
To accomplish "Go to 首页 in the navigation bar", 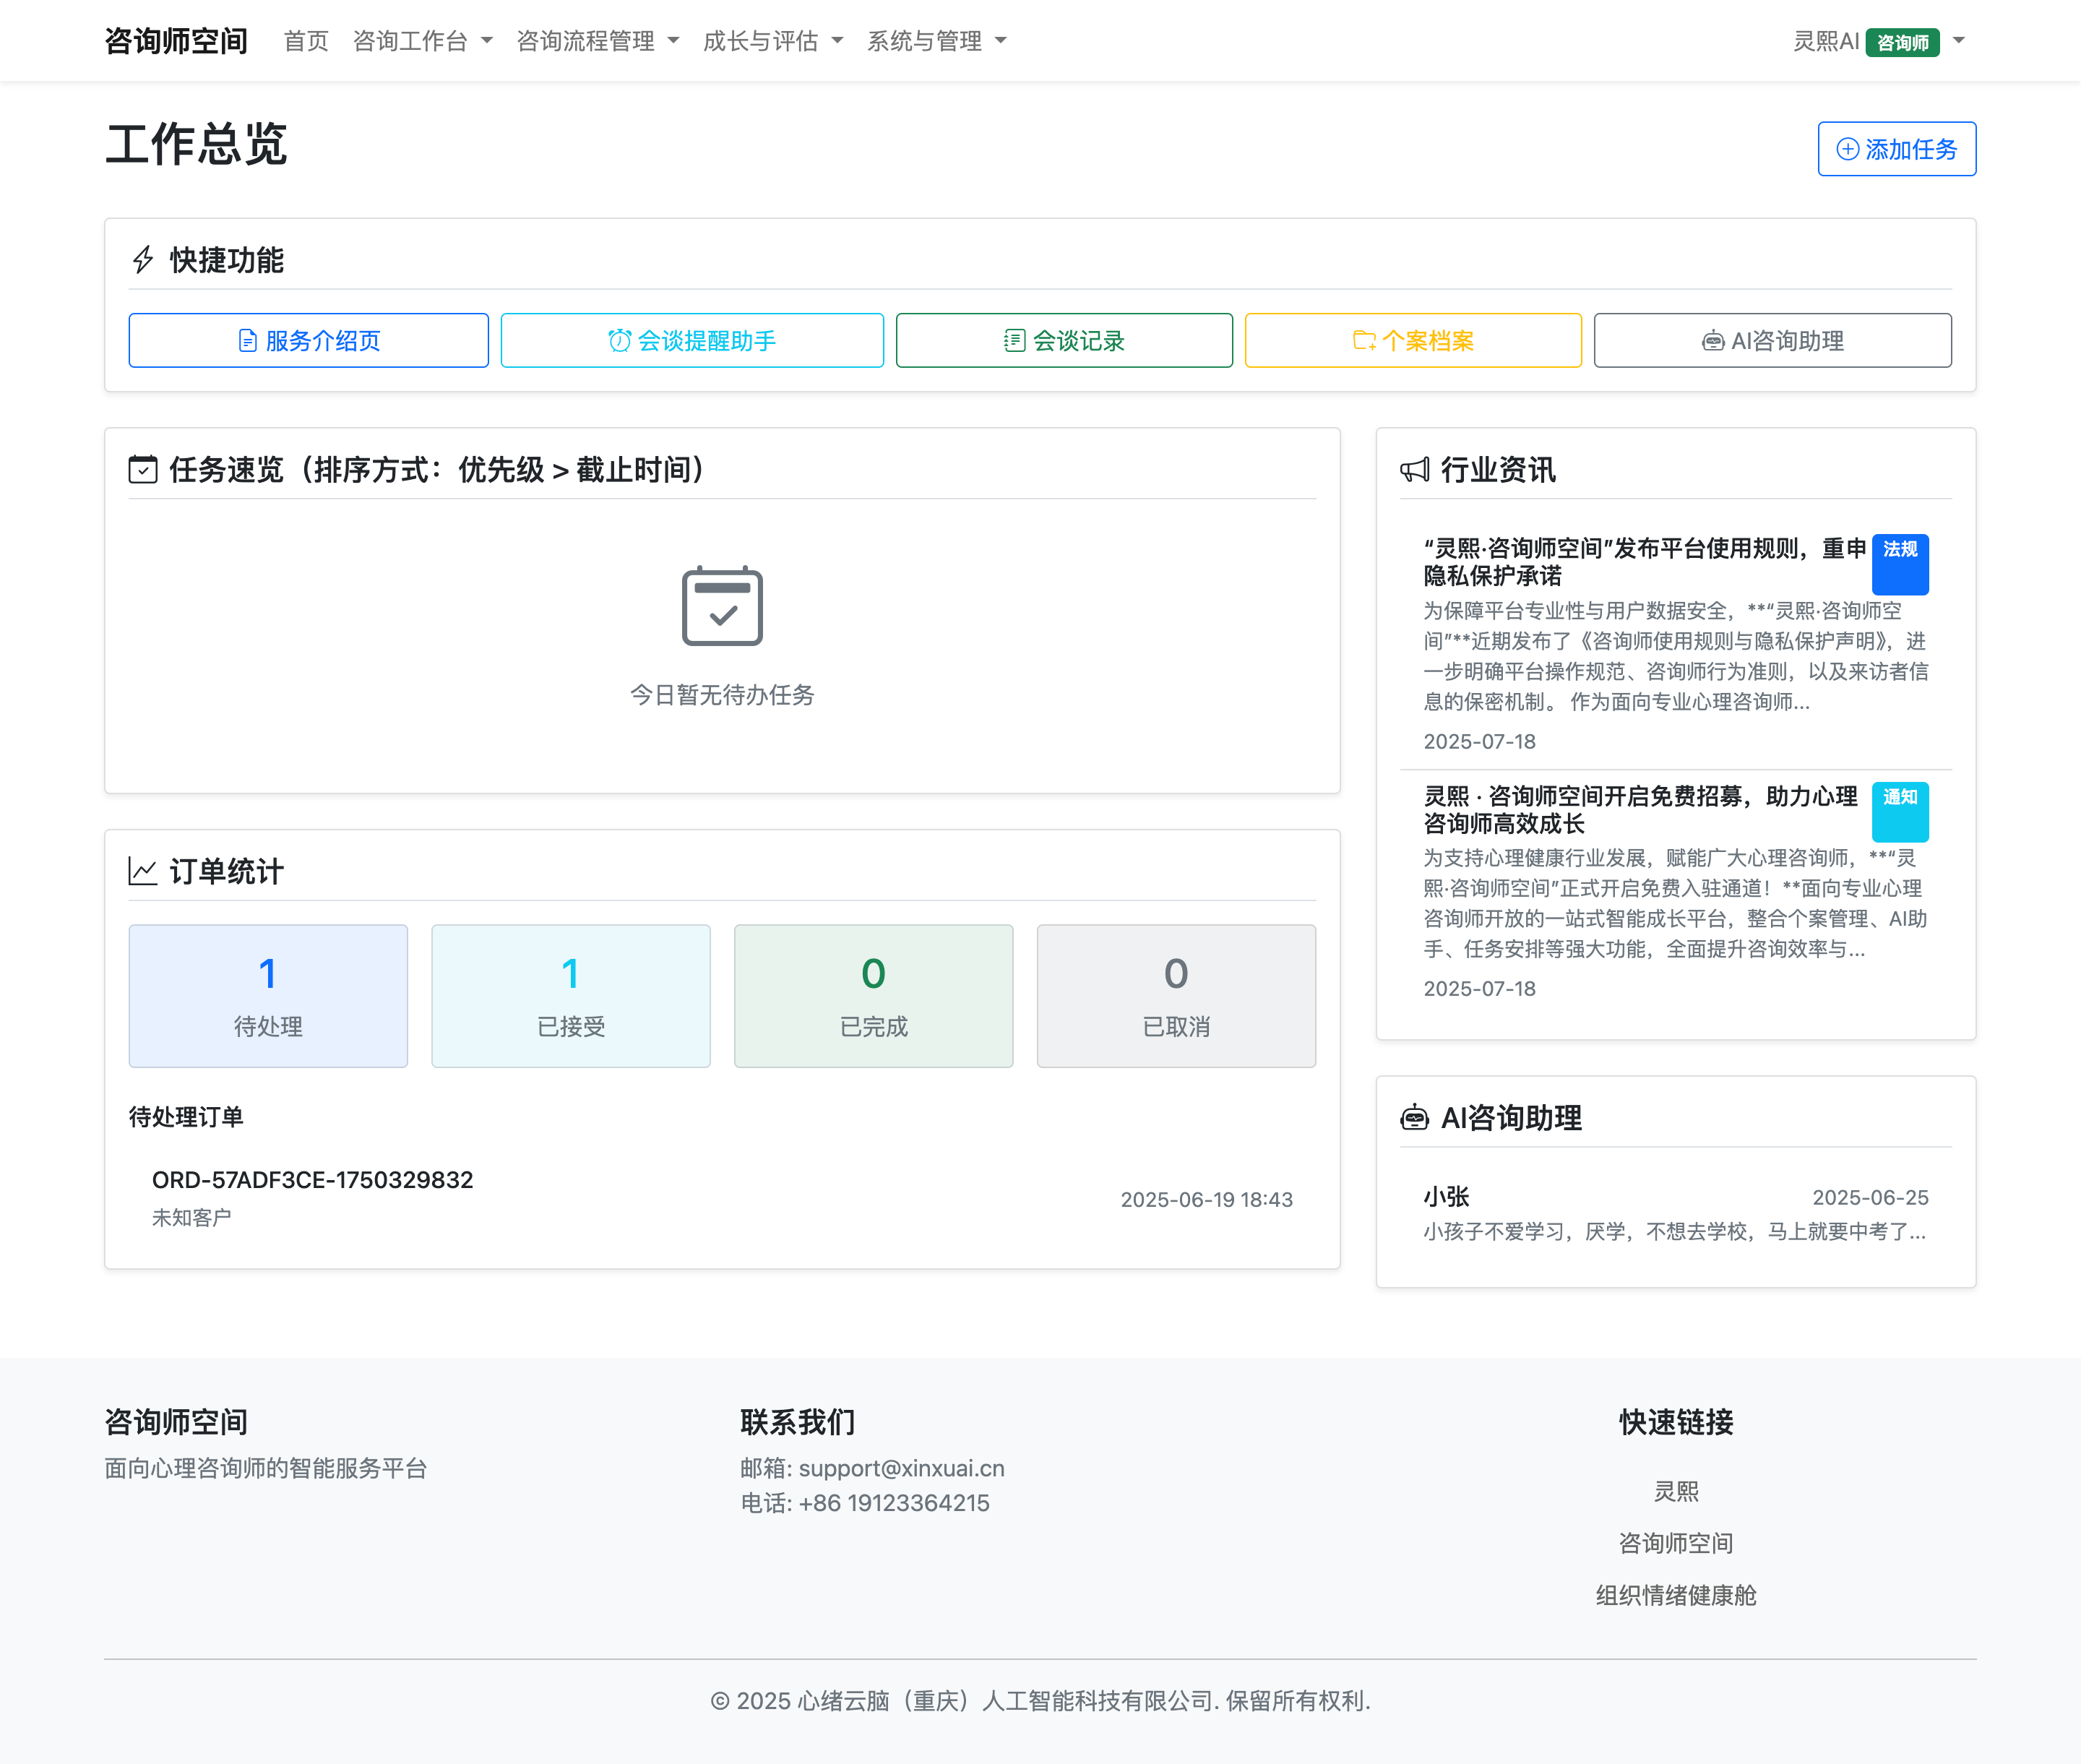I will (306, 41).
